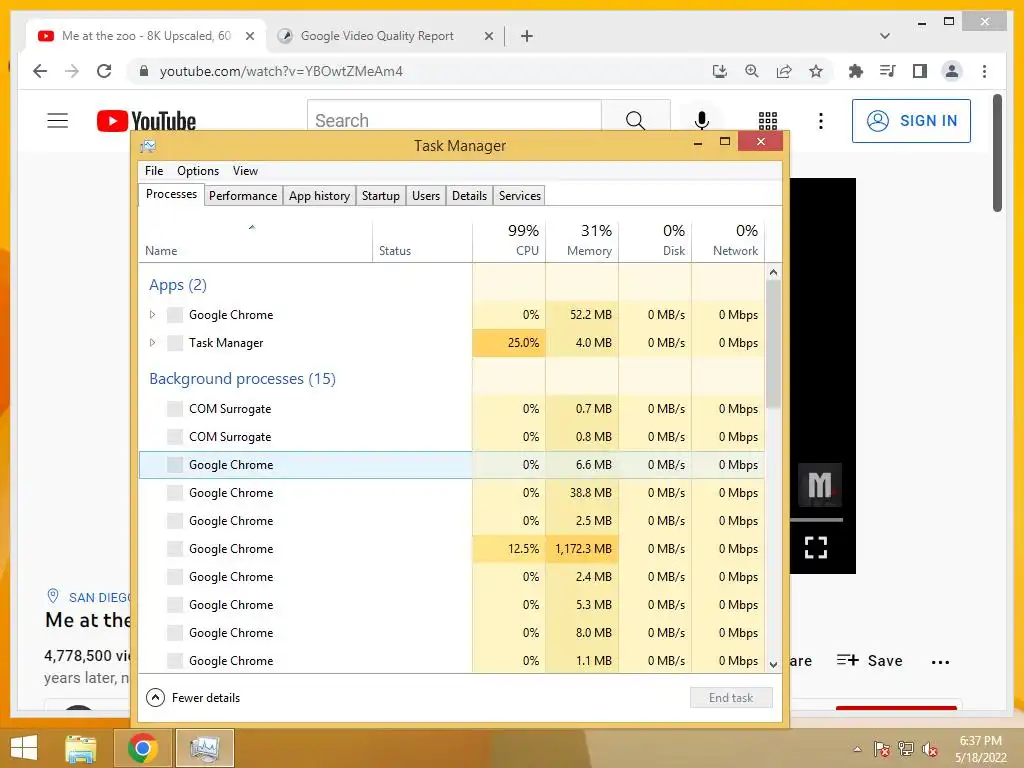Switch to the App history tab

pyautogui.click(x=319, y=196)
